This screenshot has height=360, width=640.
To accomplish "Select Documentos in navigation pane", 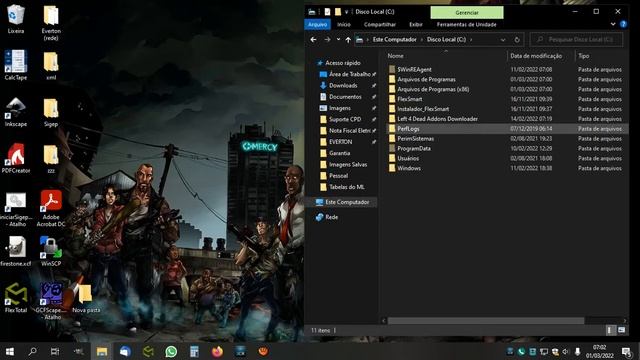I will pyautogui.click(x=345, y=97).
